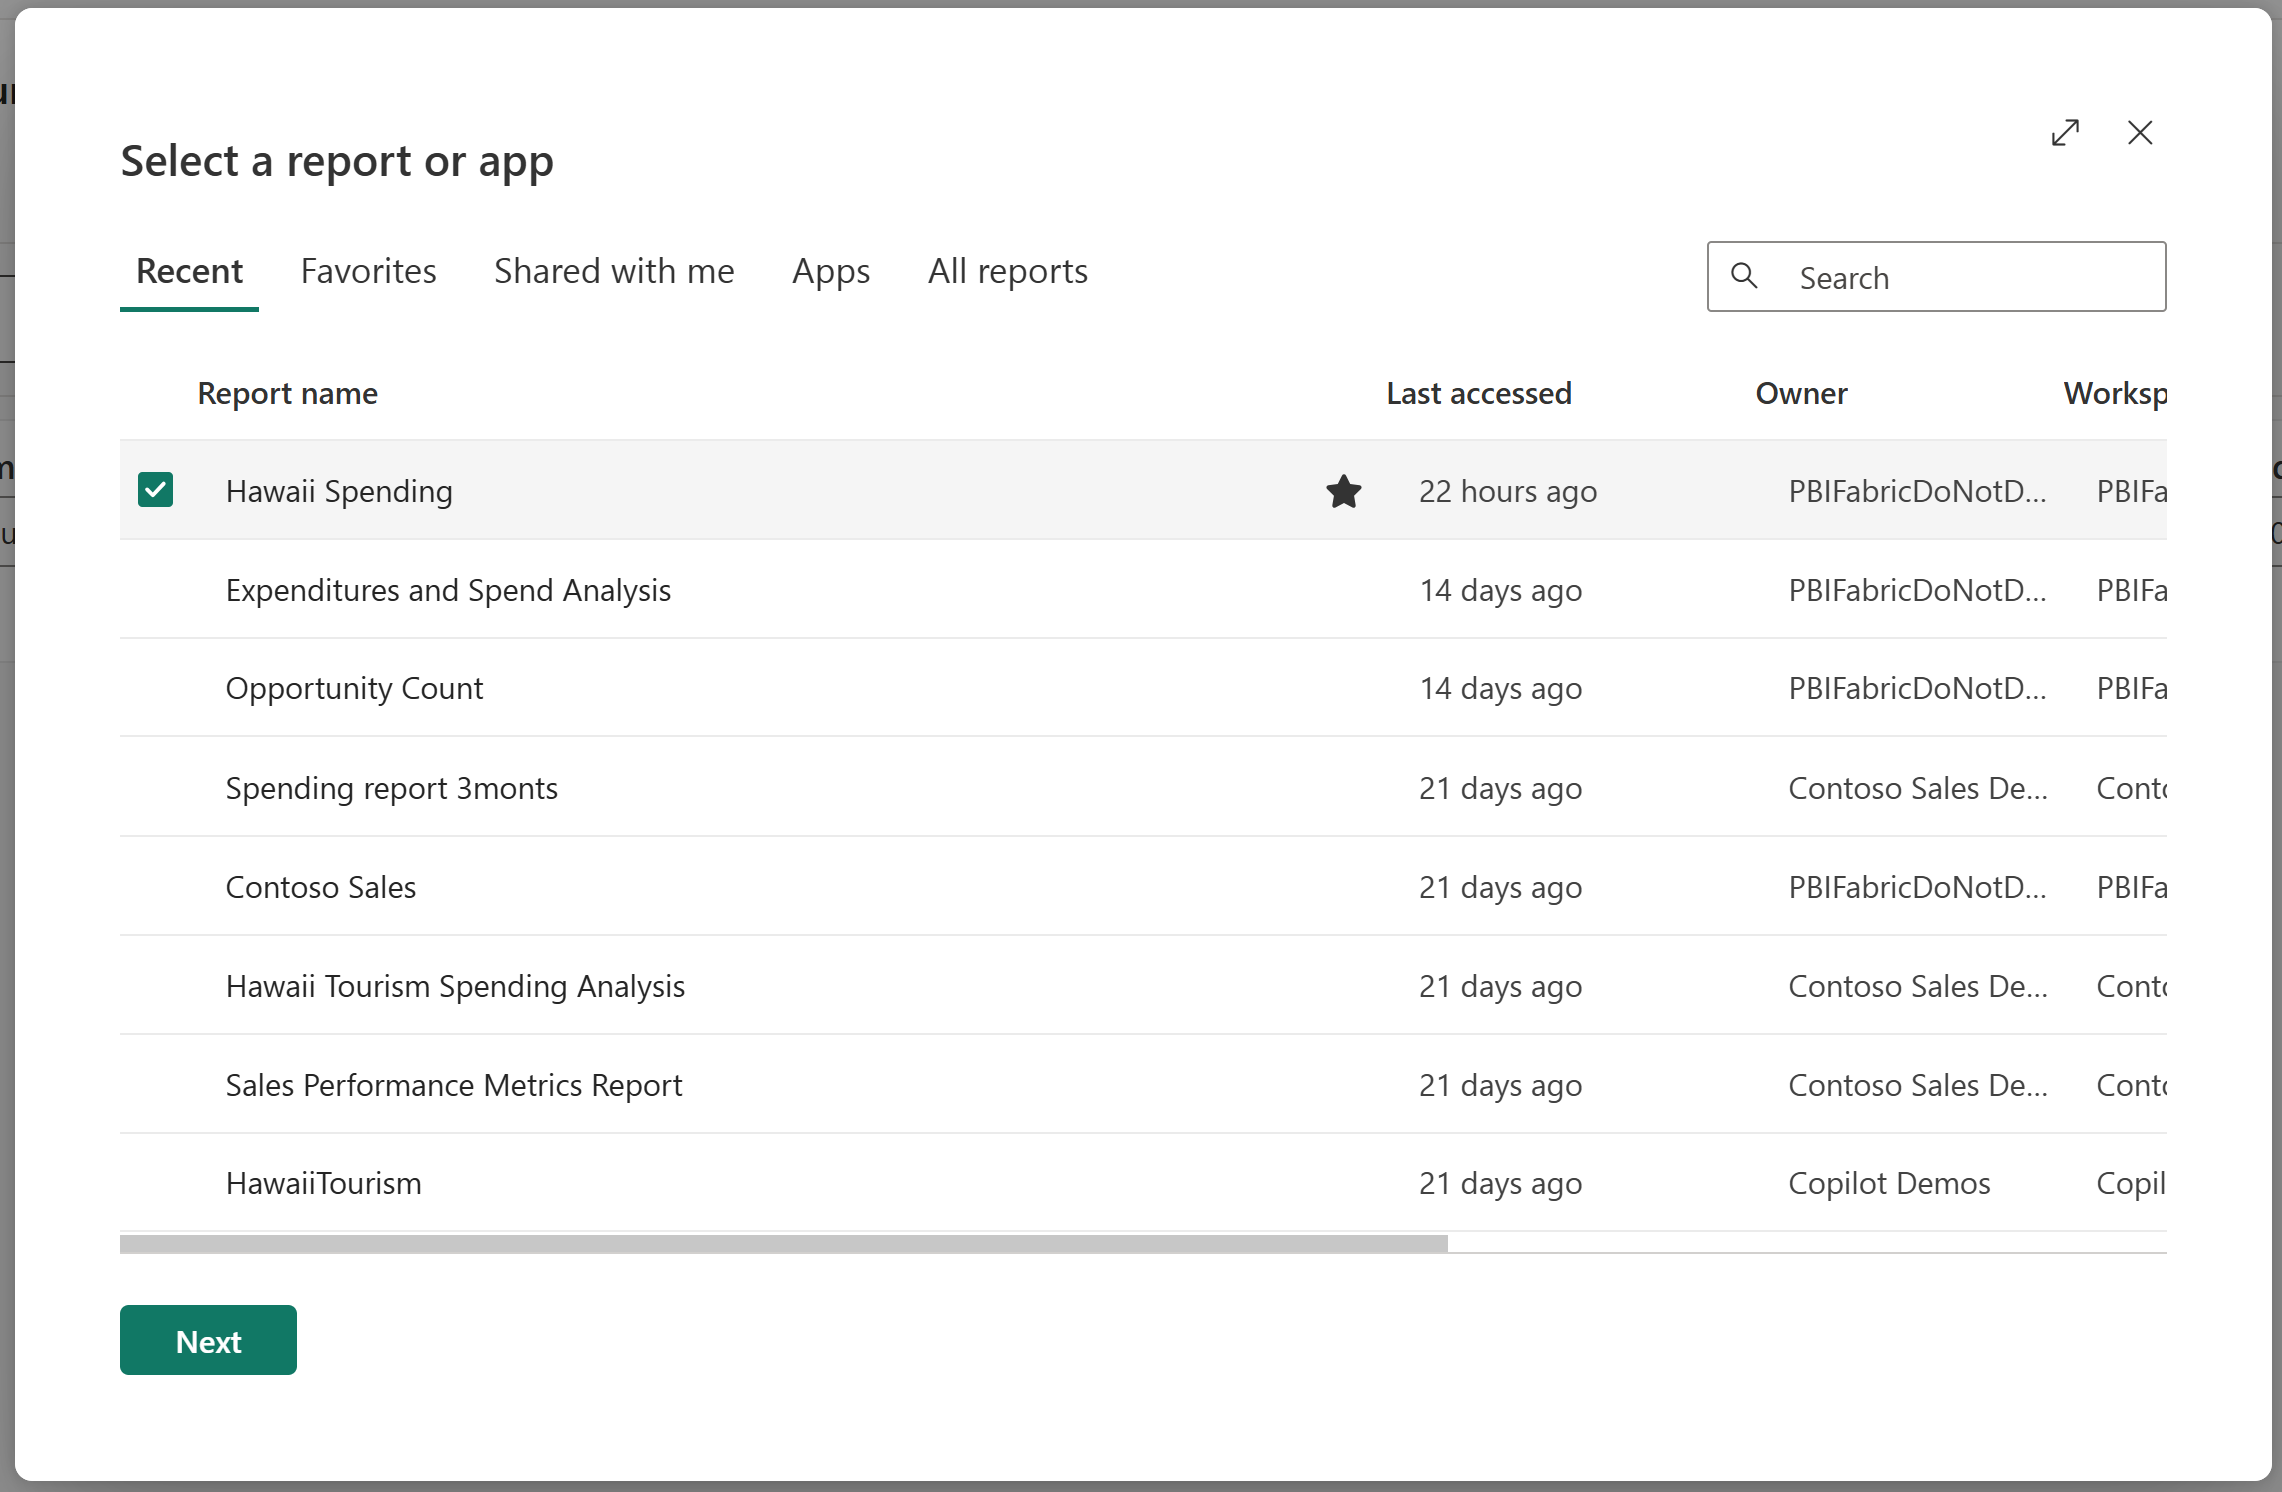
Task: Select the Expenditures and Spend Analysis report
Action: tap(449, 588)
